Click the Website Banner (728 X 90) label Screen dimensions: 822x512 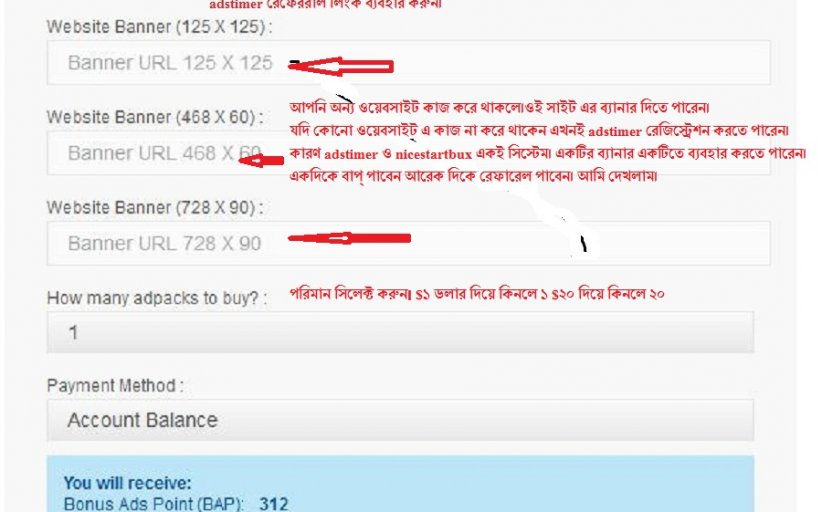[155, 208]
